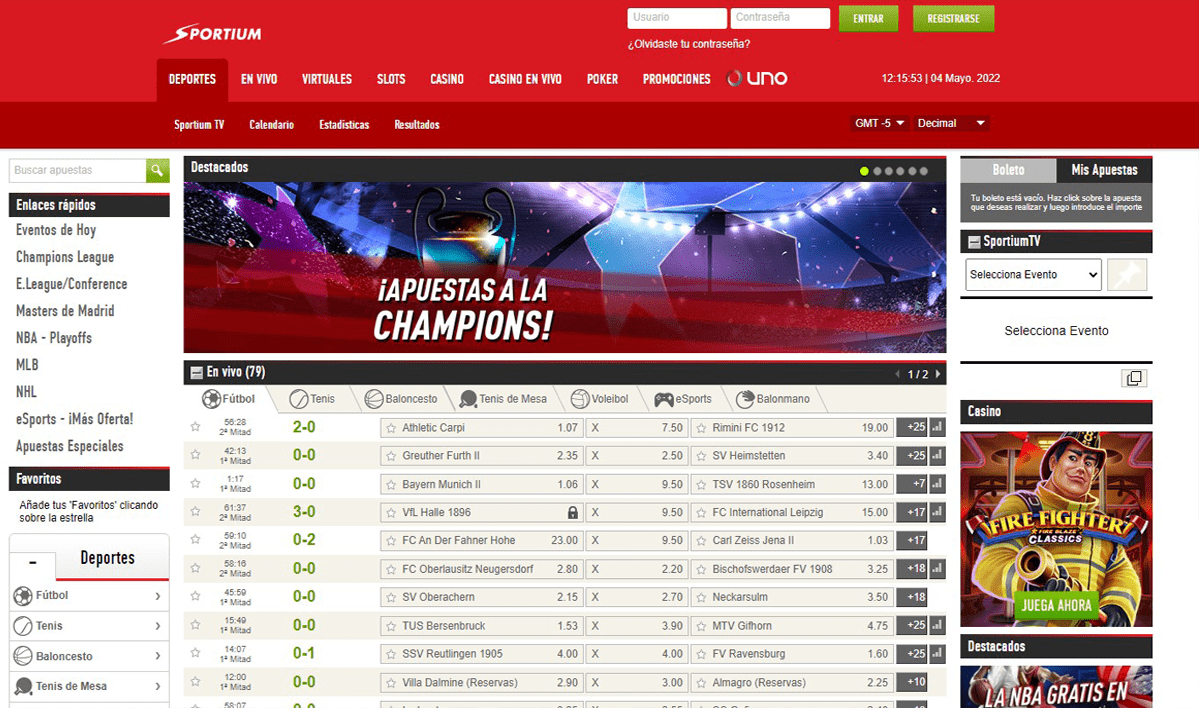Favorite the FC An Der Fahner Hohe row star

pos(196,540)
